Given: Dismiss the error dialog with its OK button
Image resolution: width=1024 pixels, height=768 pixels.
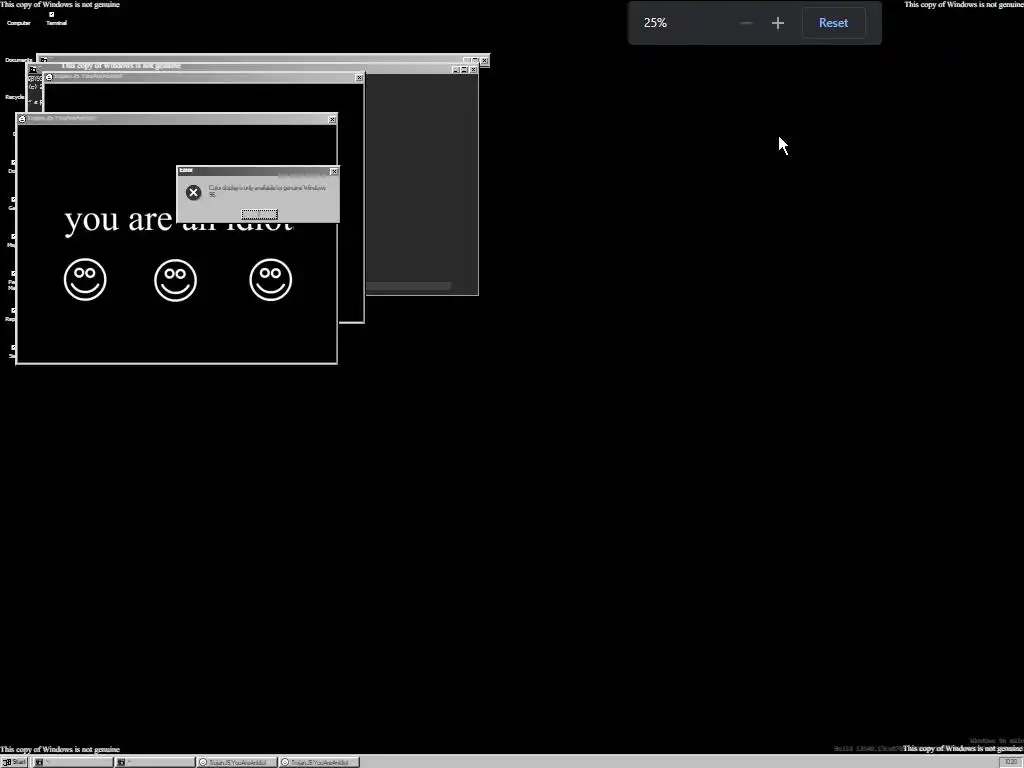Looking at the screenshot, I should [259, 214].
